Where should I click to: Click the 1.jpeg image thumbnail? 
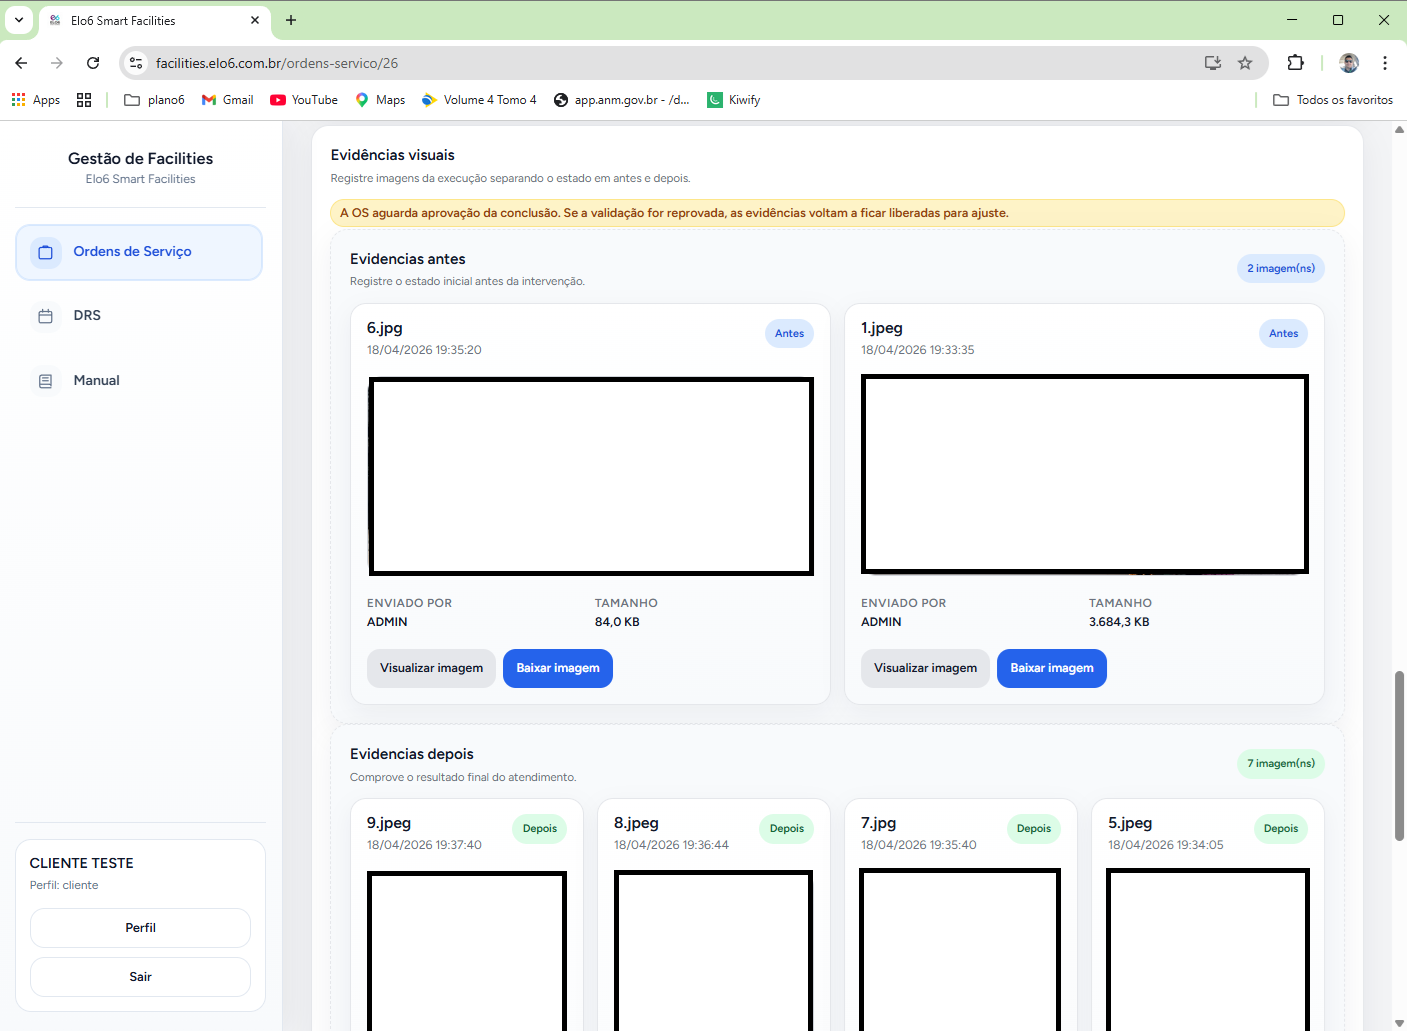pos(1085,474)
